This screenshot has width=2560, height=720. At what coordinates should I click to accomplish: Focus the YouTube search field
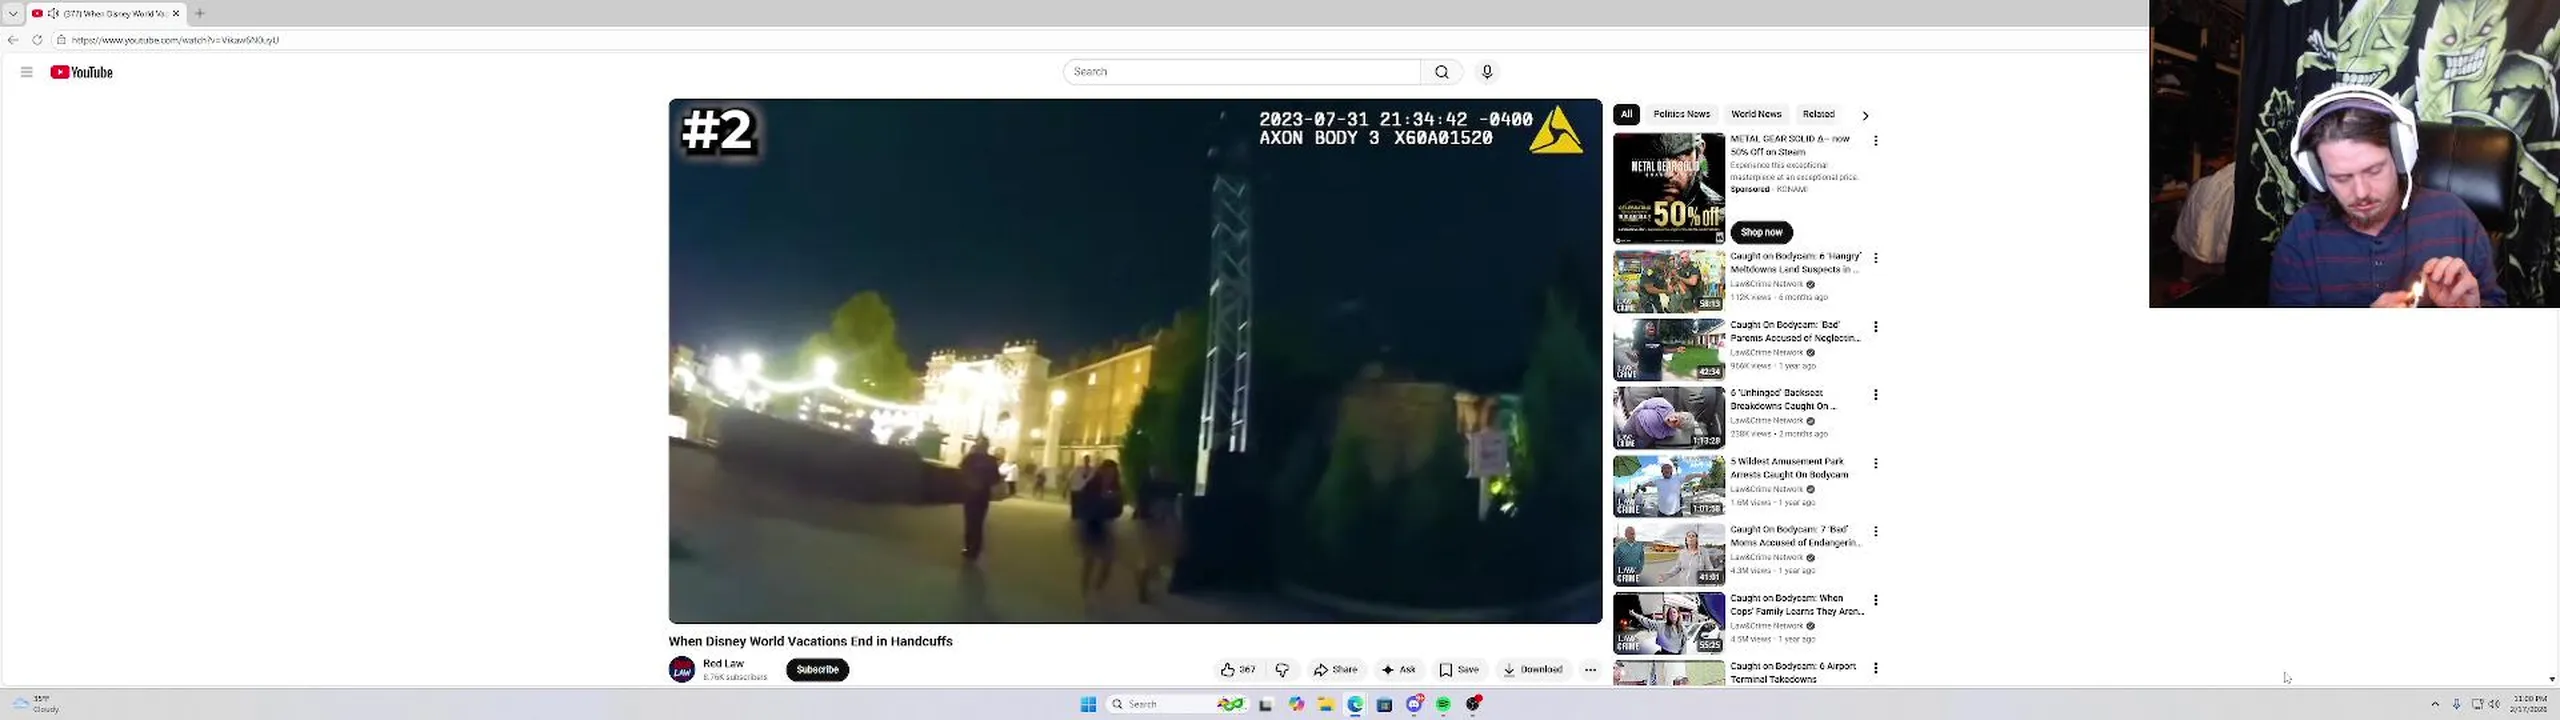click(1241, 72)
